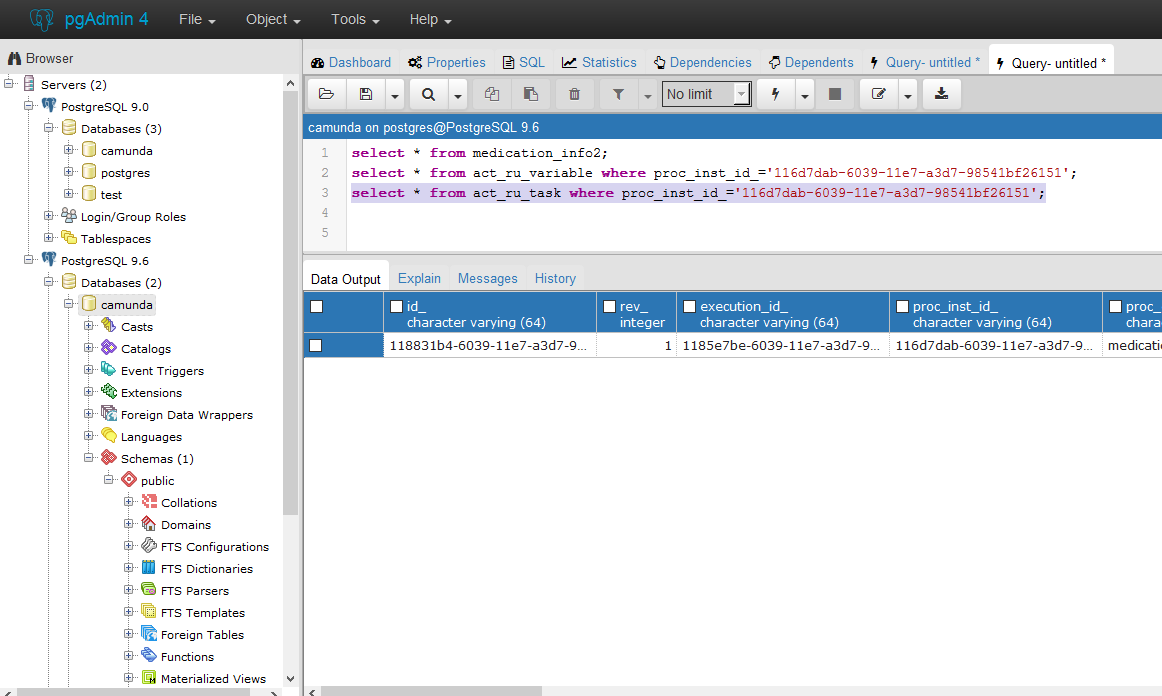
Task: Open the Edit options dropdown arrow
Action: point(908,95)
